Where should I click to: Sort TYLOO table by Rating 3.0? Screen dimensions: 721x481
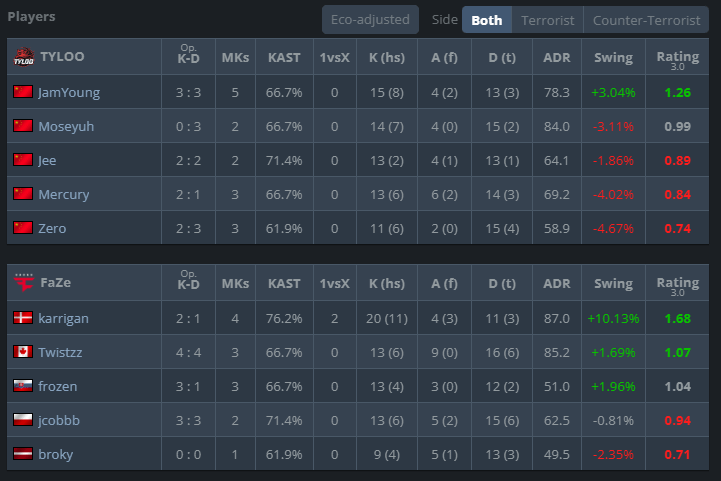pos(677,58)
